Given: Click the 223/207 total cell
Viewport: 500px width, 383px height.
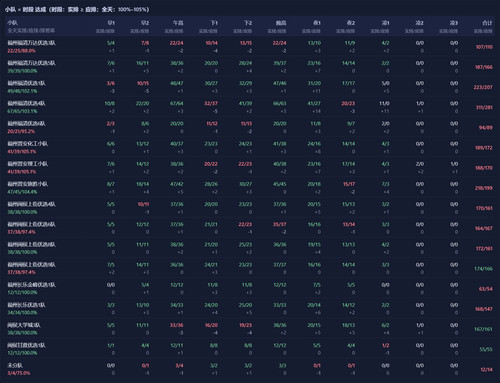Looking at the screenshot, I should [x=483, y=87].
